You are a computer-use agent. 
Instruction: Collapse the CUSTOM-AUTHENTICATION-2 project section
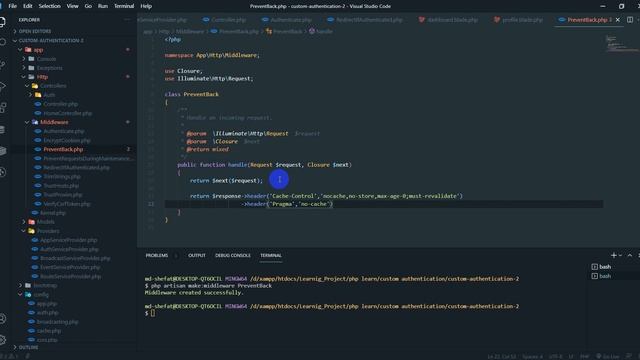(x=51, y=40)
